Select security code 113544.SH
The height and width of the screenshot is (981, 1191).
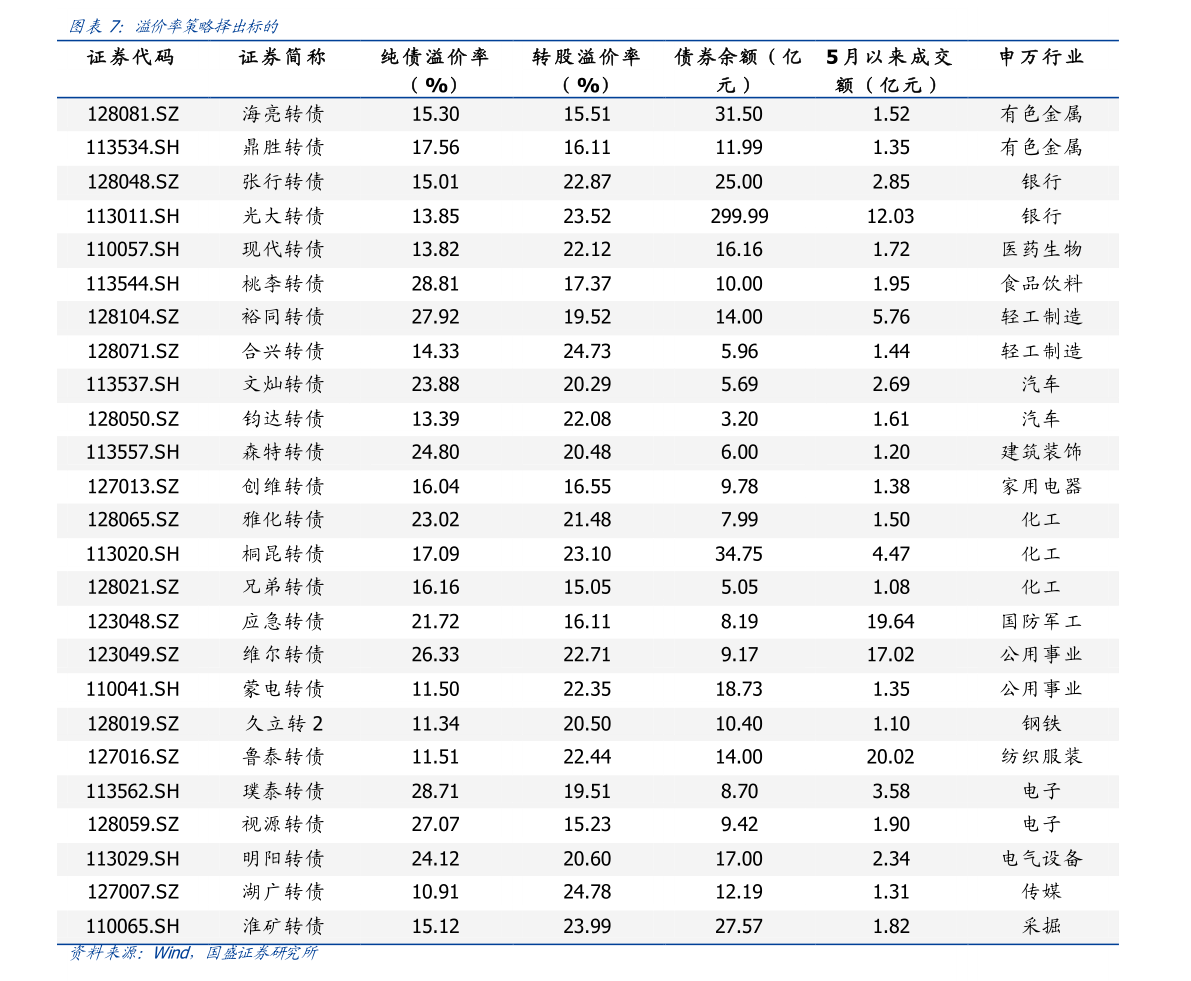pos(132,284)
